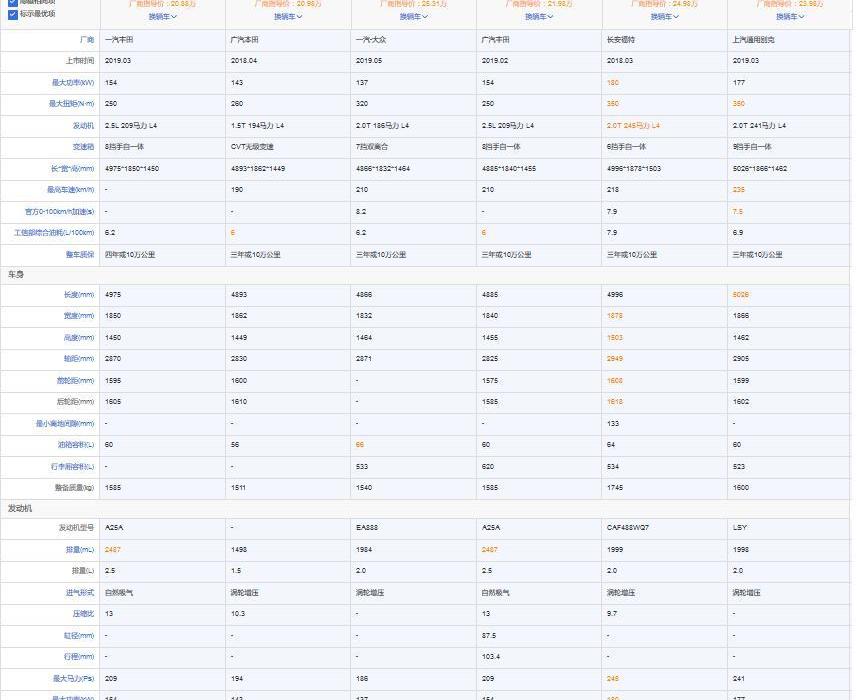Click the 工信部综合油耗(L/100km) link

point(54,233)
